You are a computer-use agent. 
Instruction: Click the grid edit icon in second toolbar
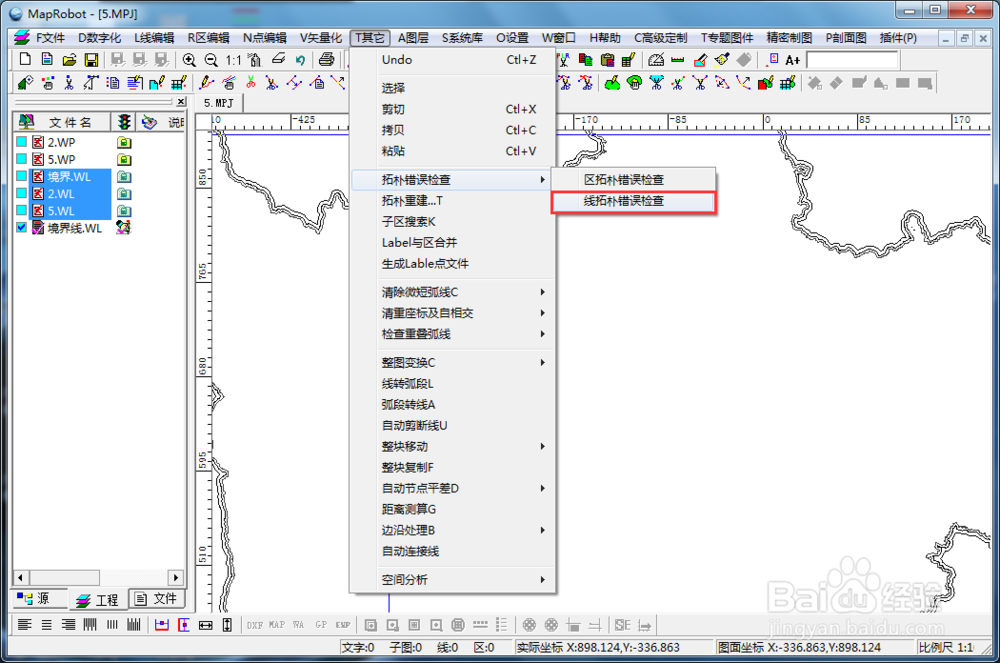click(179, 83)
